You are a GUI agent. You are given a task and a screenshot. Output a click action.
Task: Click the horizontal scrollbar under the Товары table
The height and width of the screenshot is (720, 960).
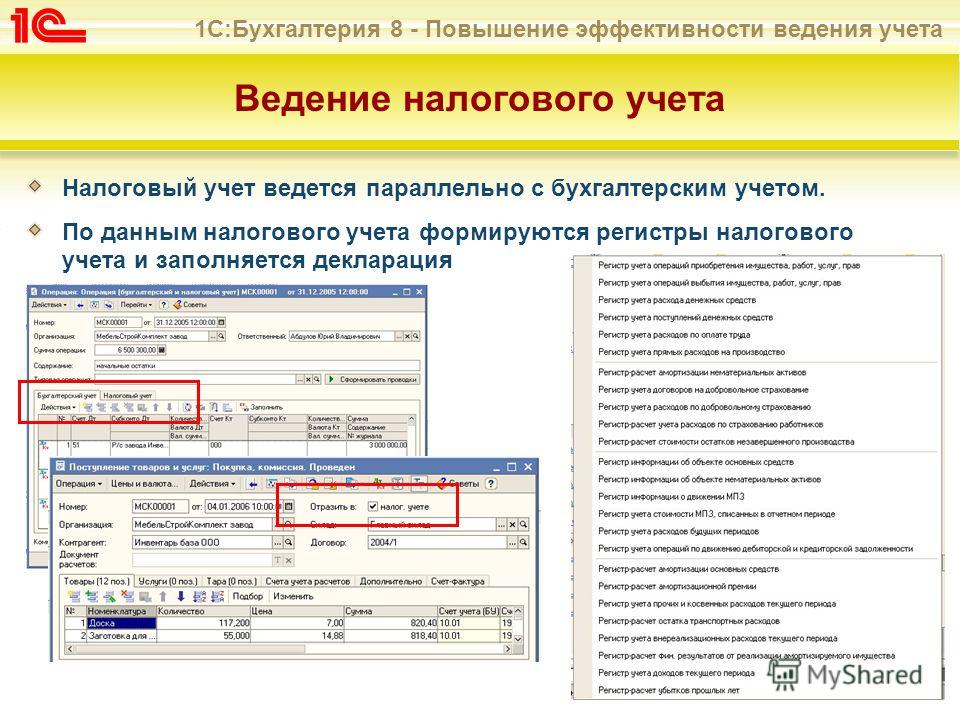tap(288, 649)
